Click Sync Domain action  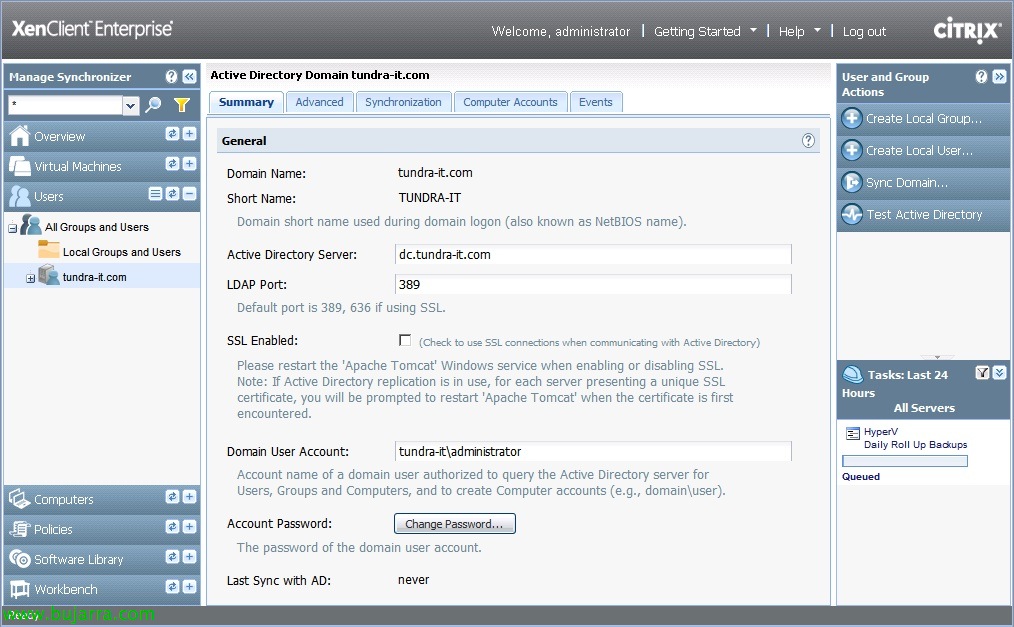(923, 183)
